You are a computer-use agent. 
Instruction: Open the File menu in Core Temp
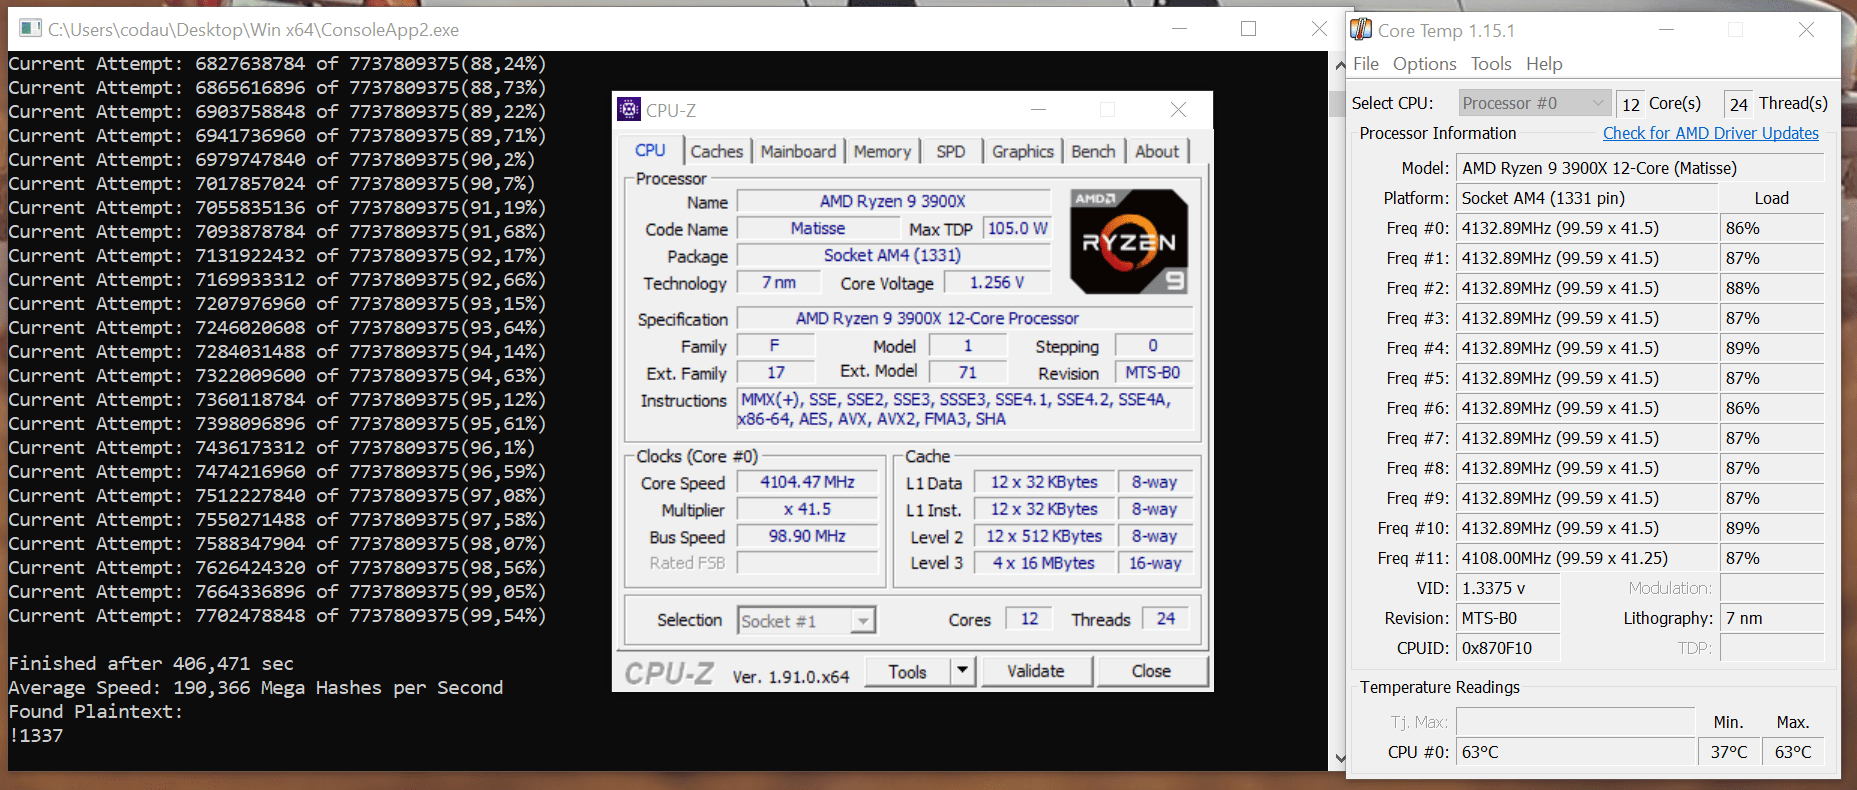pyautogui.click(x=1365, y=64)
